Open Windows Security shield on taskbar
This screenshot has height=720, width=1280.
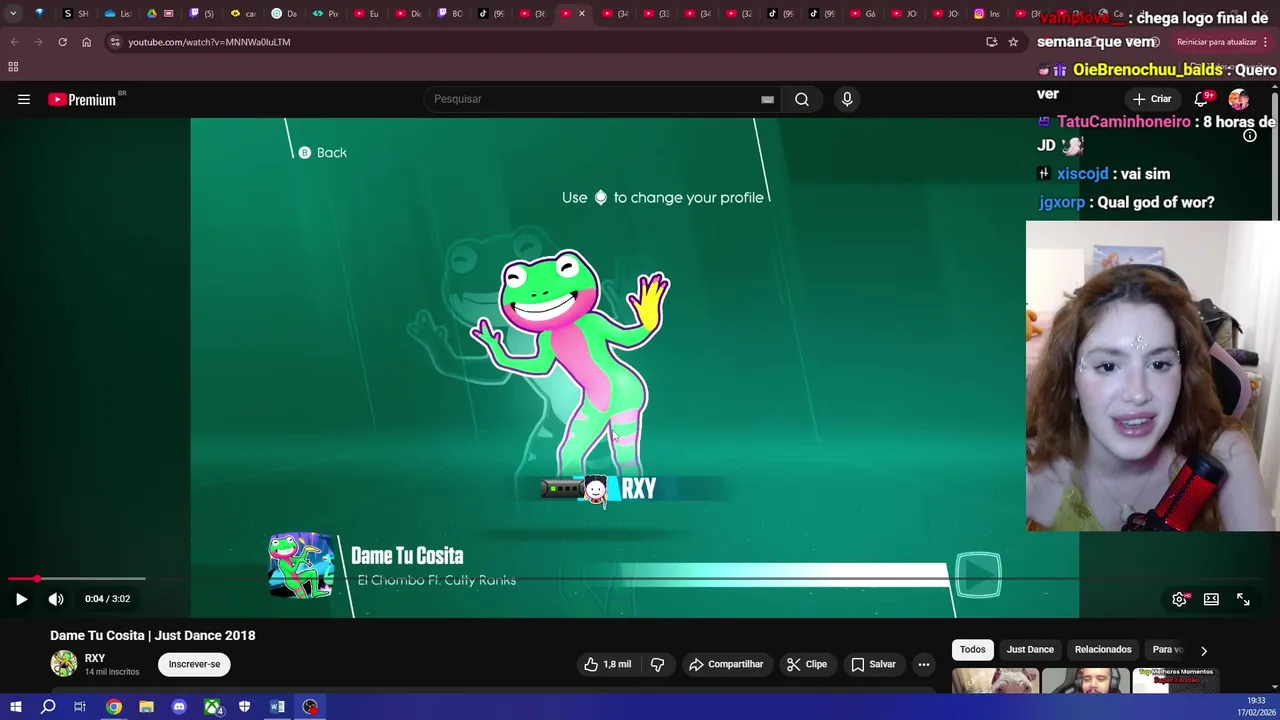[245, 707]
